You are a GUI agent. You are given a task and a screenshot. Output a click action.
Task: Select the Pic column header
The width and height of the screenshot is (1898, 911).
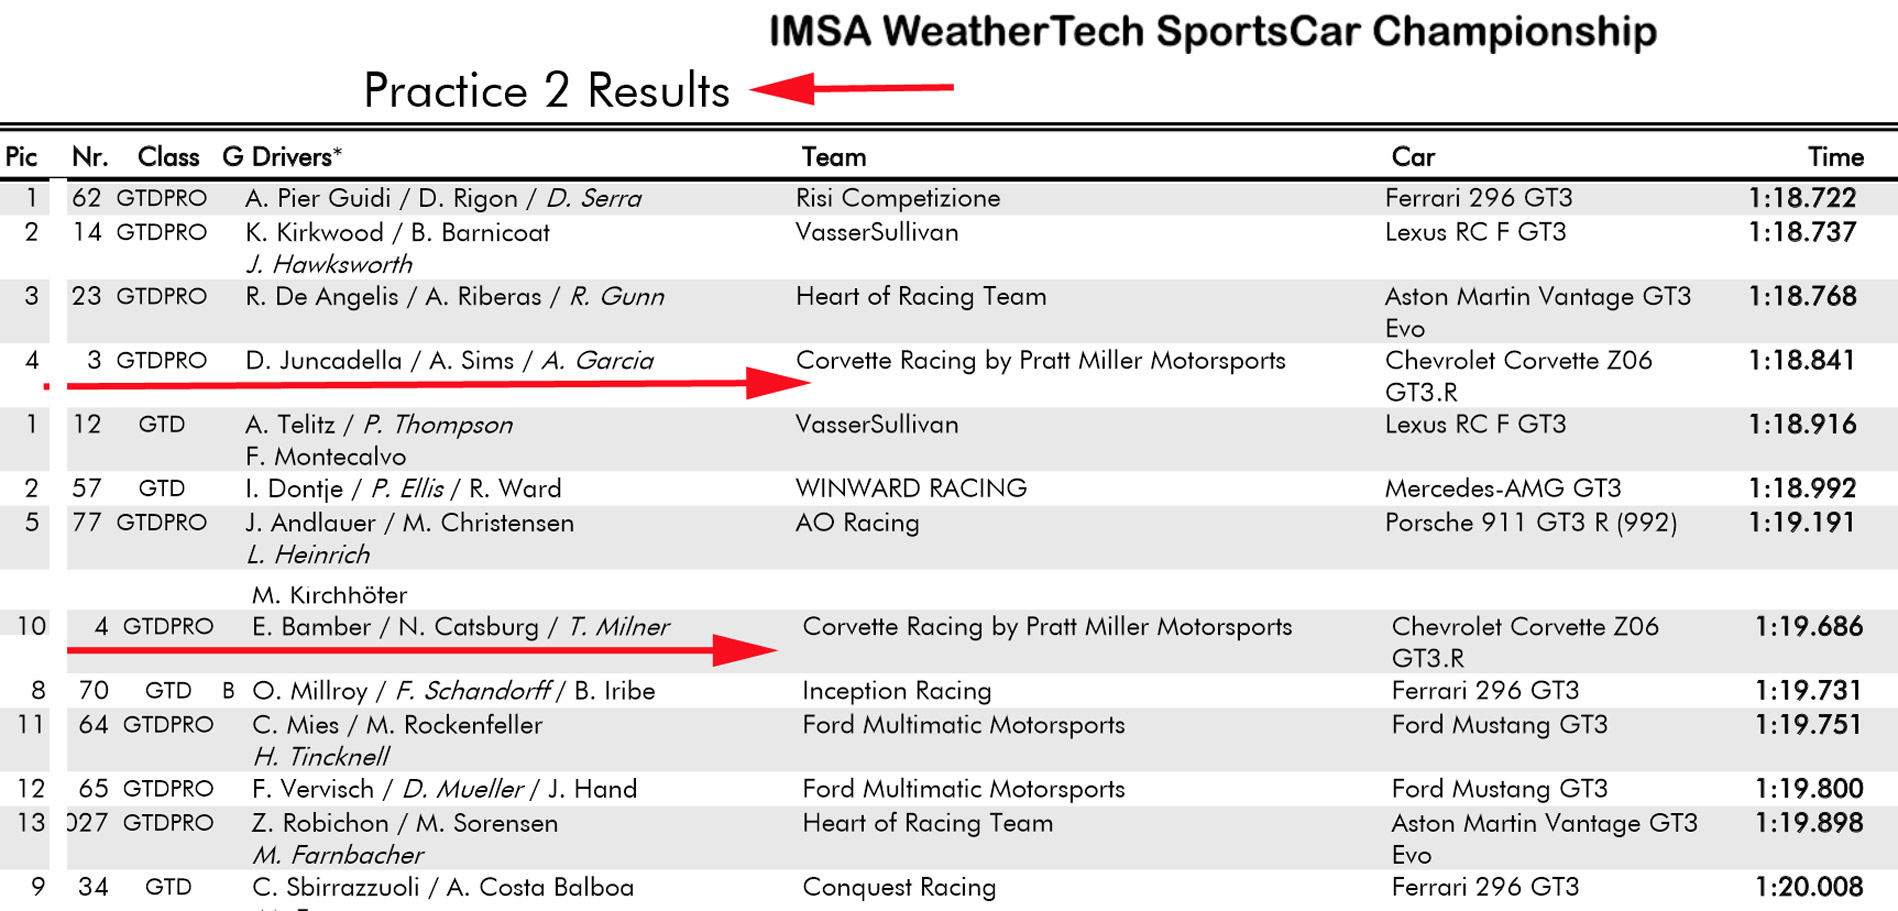pyautogui.click(x=21, y=157)
